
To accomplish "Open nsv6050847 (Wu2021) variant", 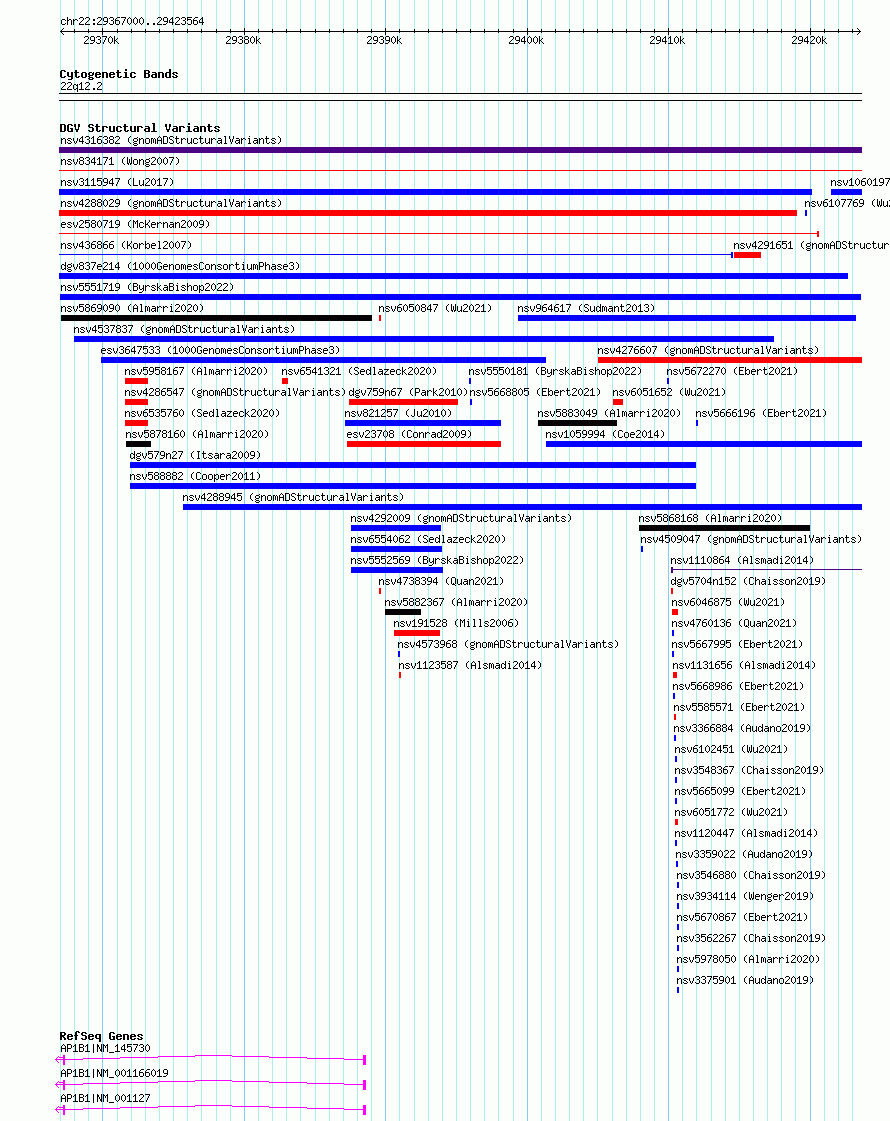I will 435,308.
